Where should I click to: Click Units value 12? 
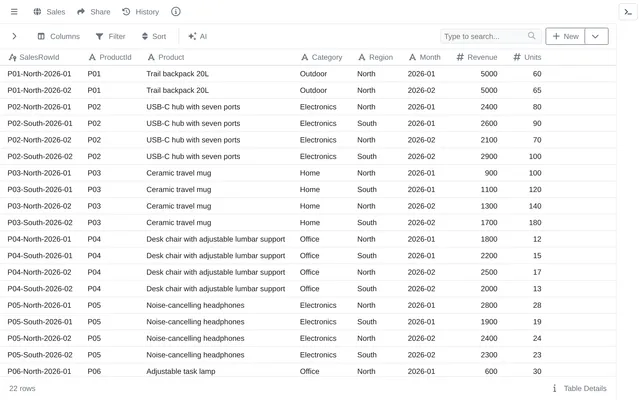tap(537, 239)
